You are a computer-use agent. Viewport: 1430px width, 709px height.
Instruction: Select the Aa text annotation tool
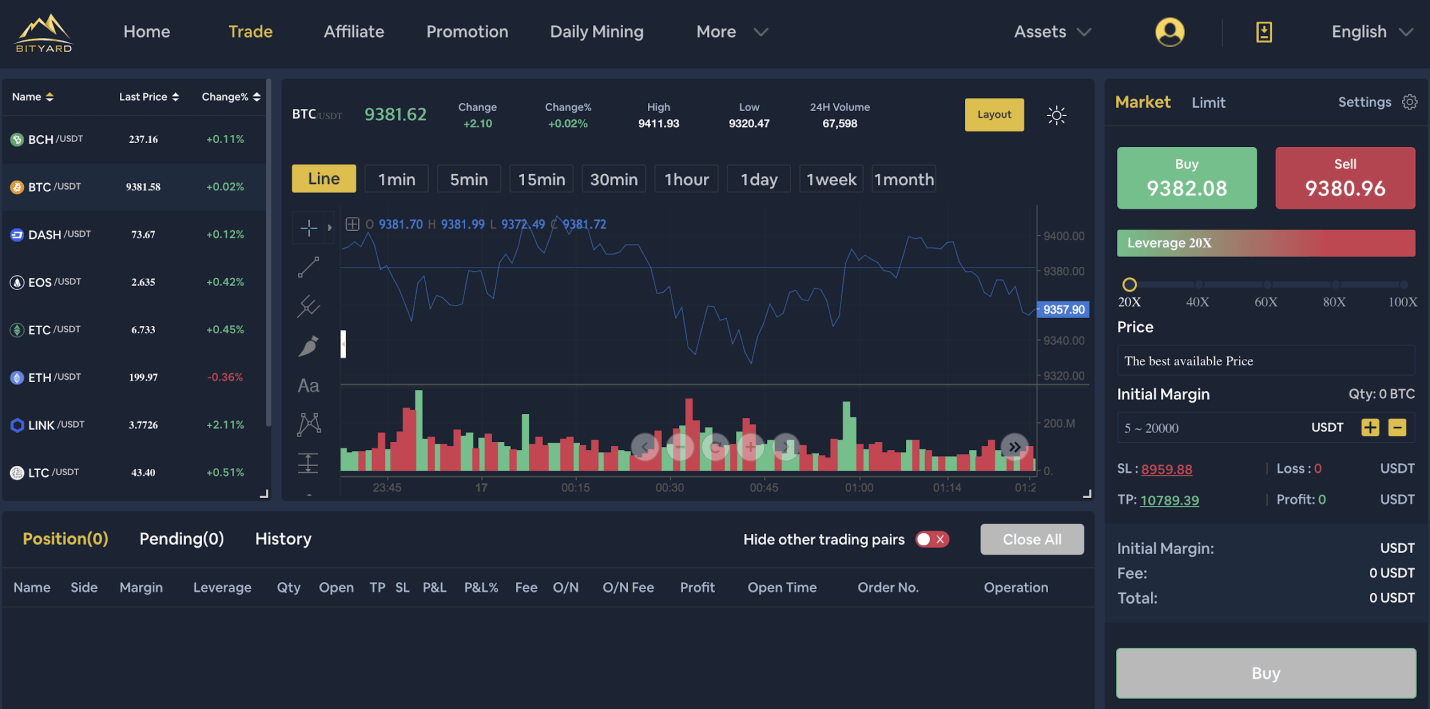point(308,385)
